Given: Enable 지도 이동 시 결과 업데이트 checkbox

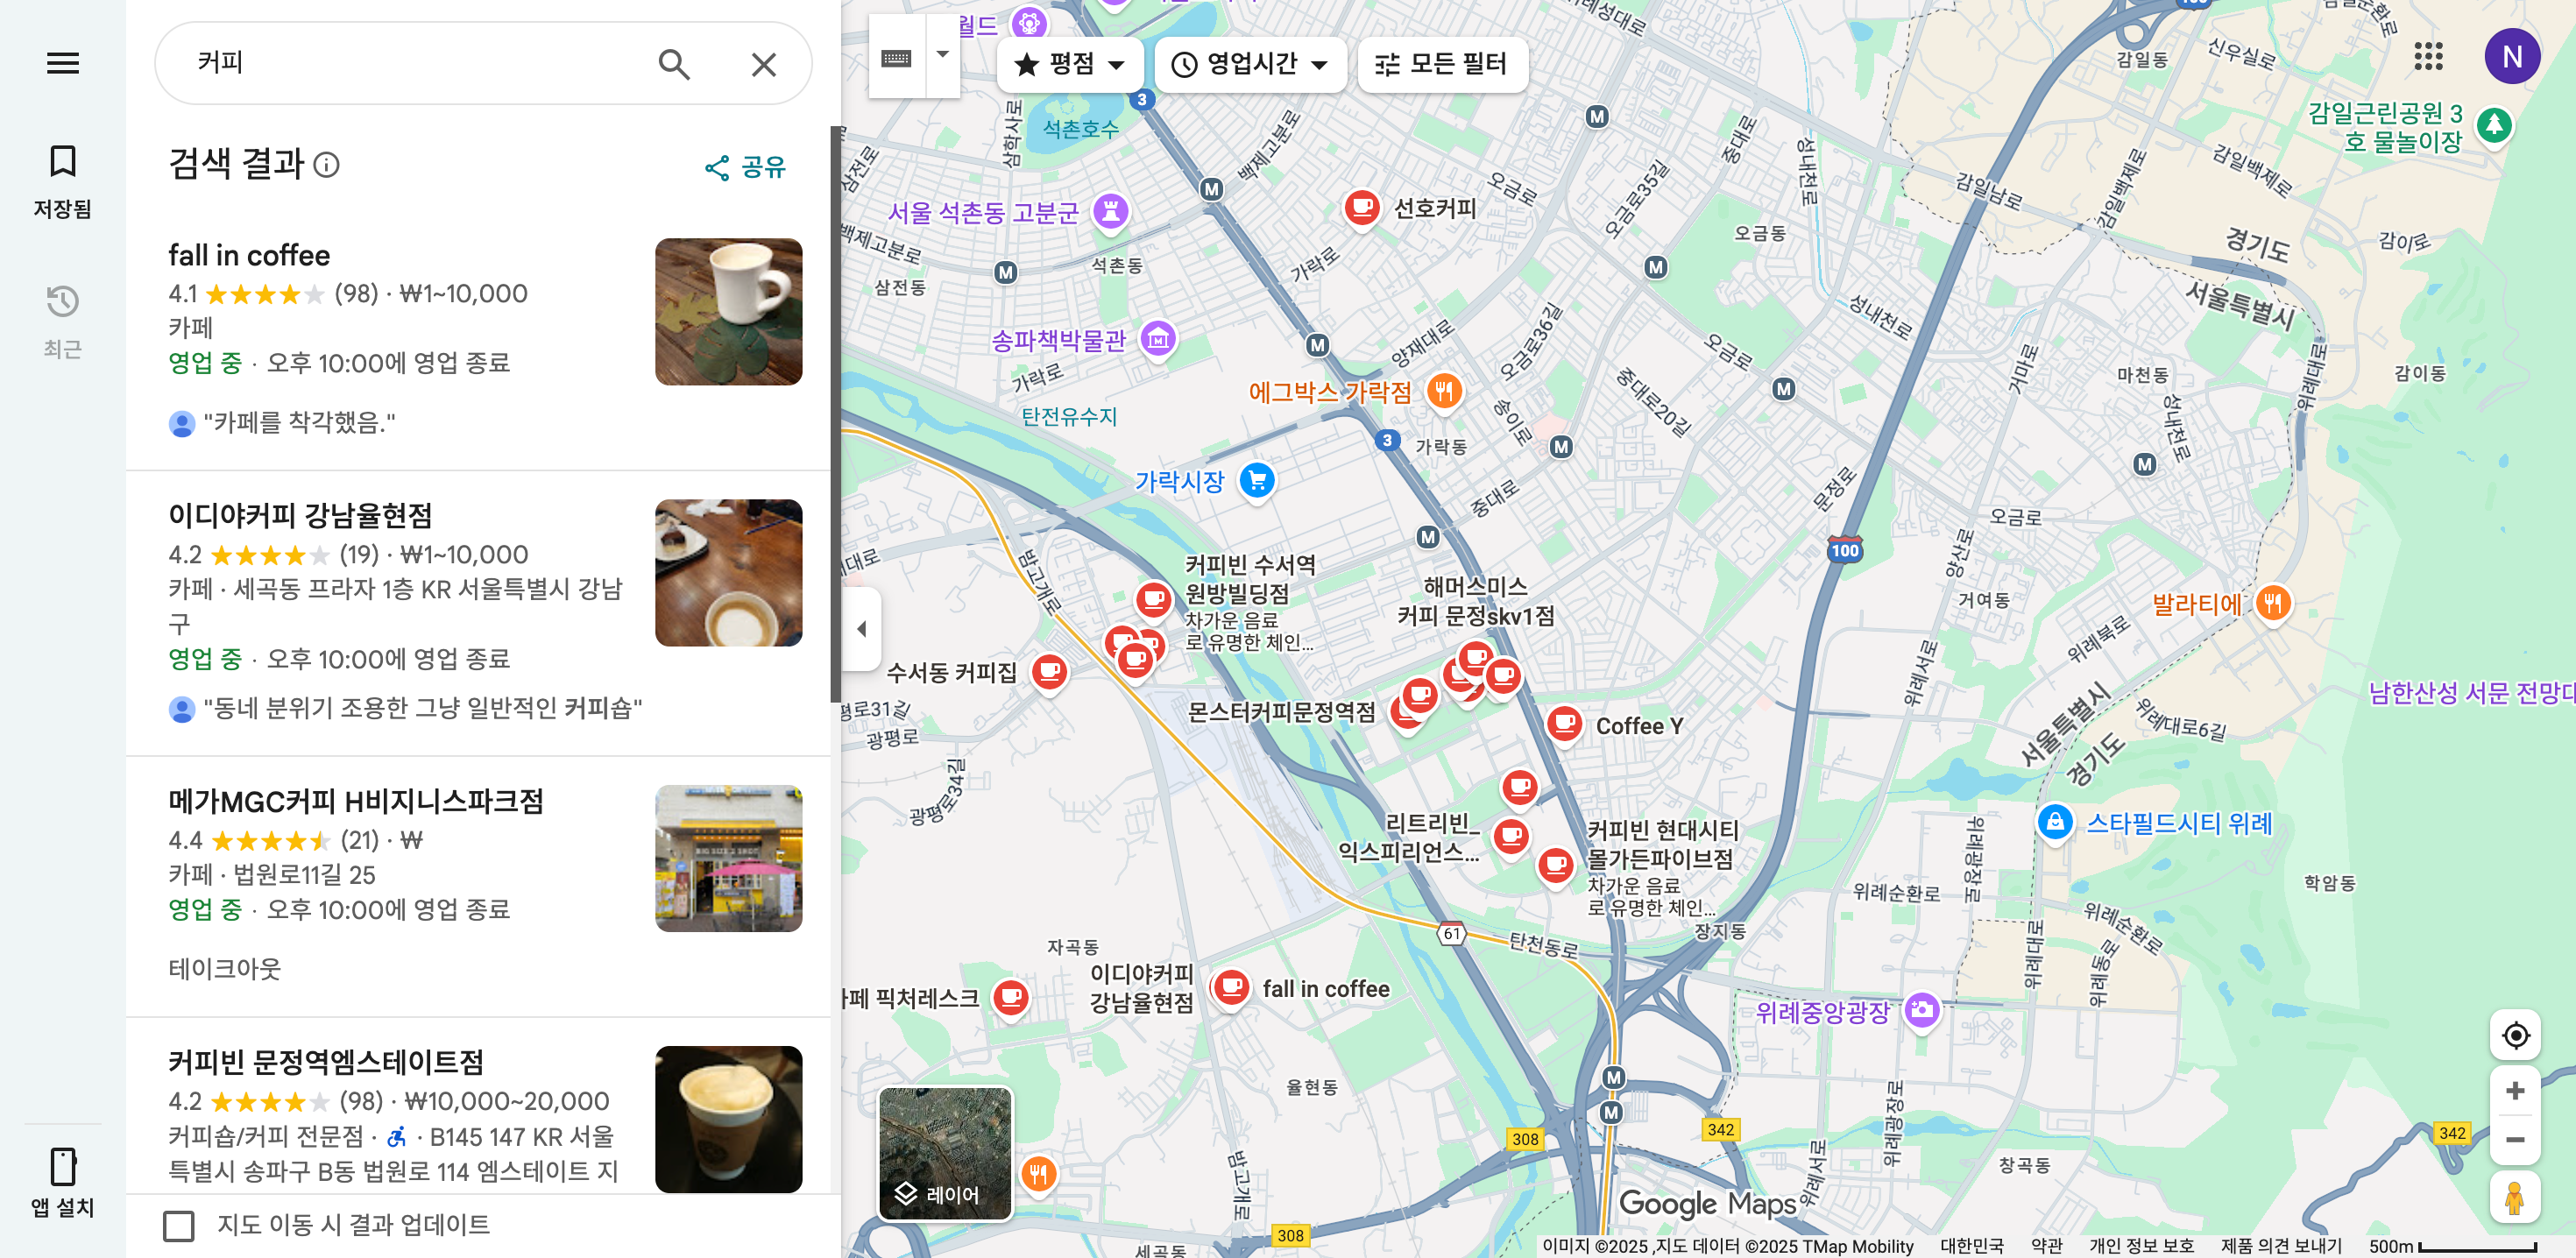Looking at the screenshot, I should pos(179,1225).
